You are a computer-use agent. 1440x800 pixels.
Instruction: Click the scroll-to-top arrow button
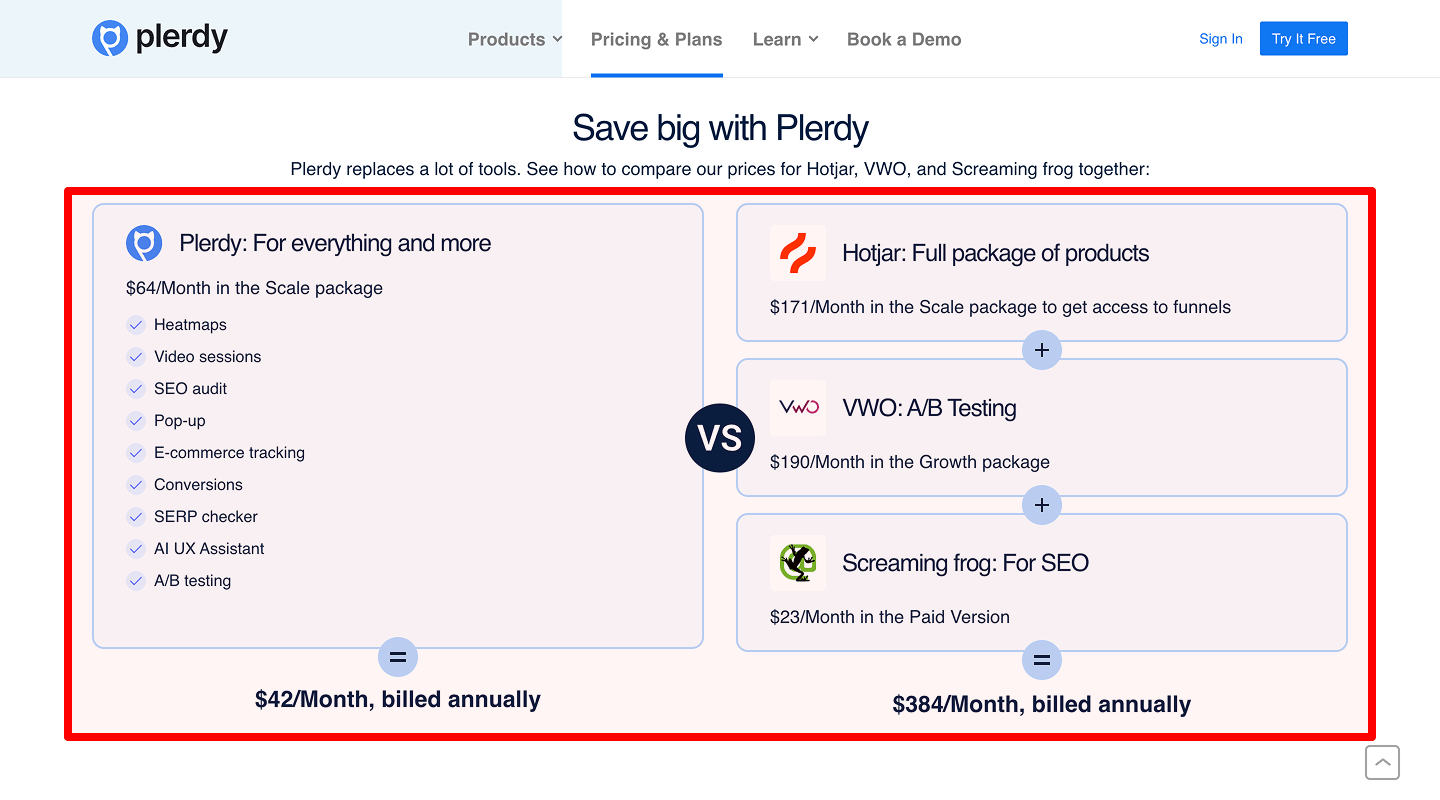pyautogui.click(x=1382, y=763)
